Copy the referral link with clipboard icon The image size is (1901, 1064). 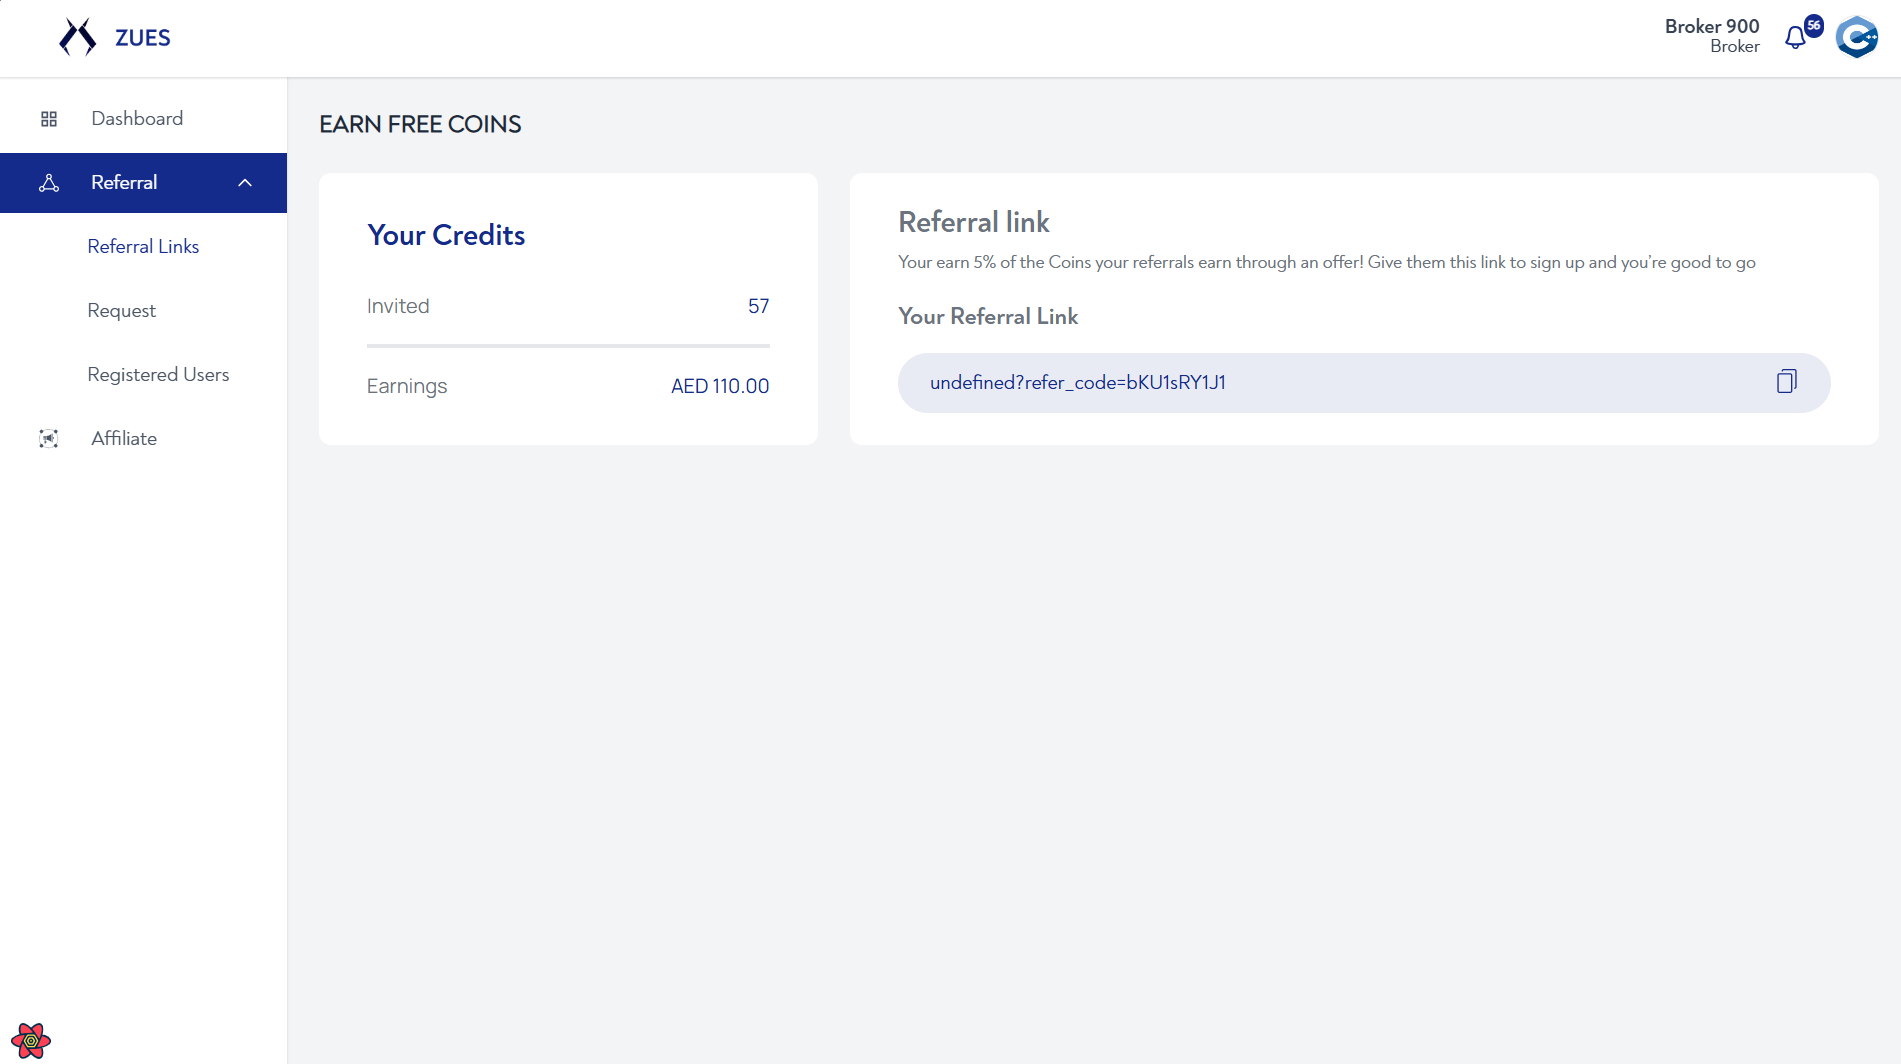pyautogui.click(x=1787, y=381)
